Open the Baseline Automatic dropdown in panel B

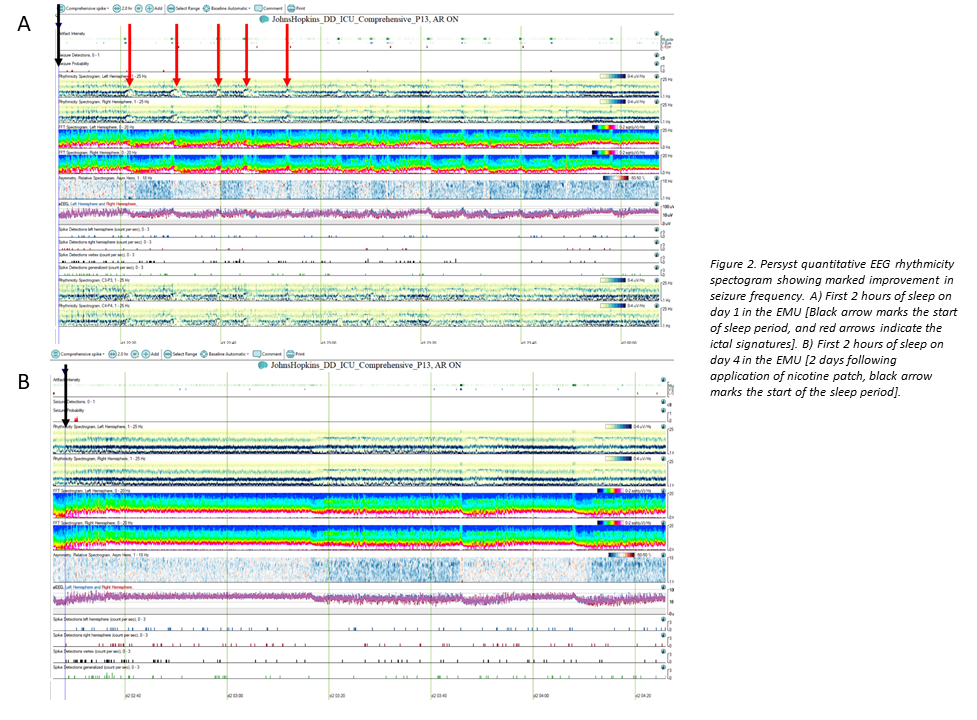225,354
